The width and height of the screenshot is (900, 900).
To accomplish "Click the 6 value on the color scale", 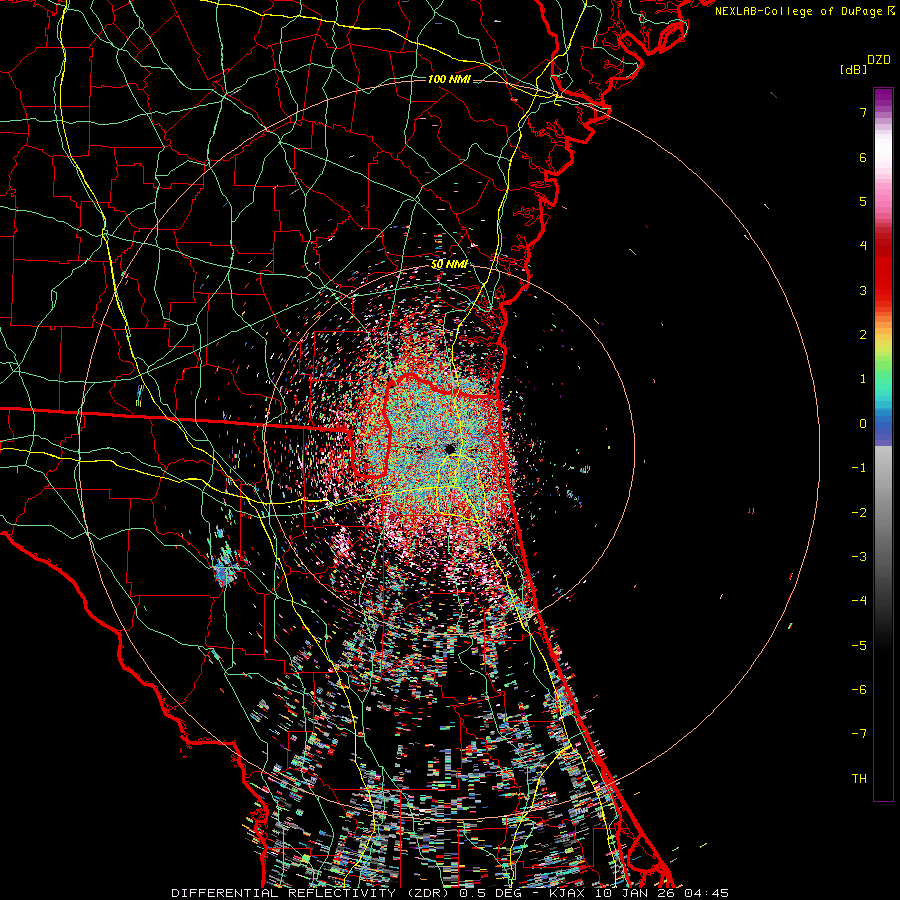I will point(863,157).
